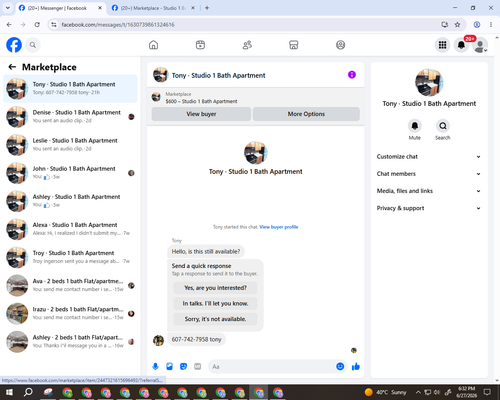Attach a file with the photo icon

point(169,367)
